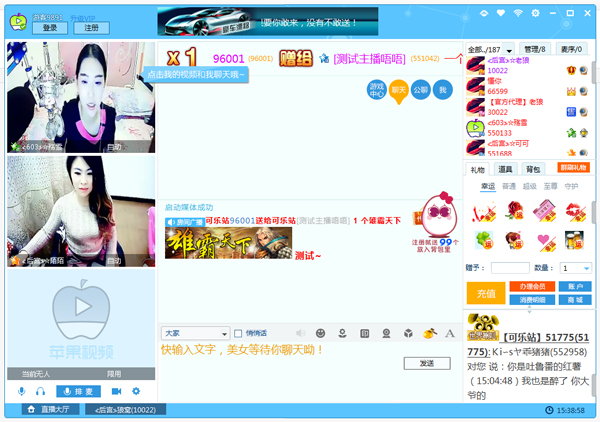Expand the 全部../187 user list dropdown
The image size is (600, 422).
tap(509, 50)
